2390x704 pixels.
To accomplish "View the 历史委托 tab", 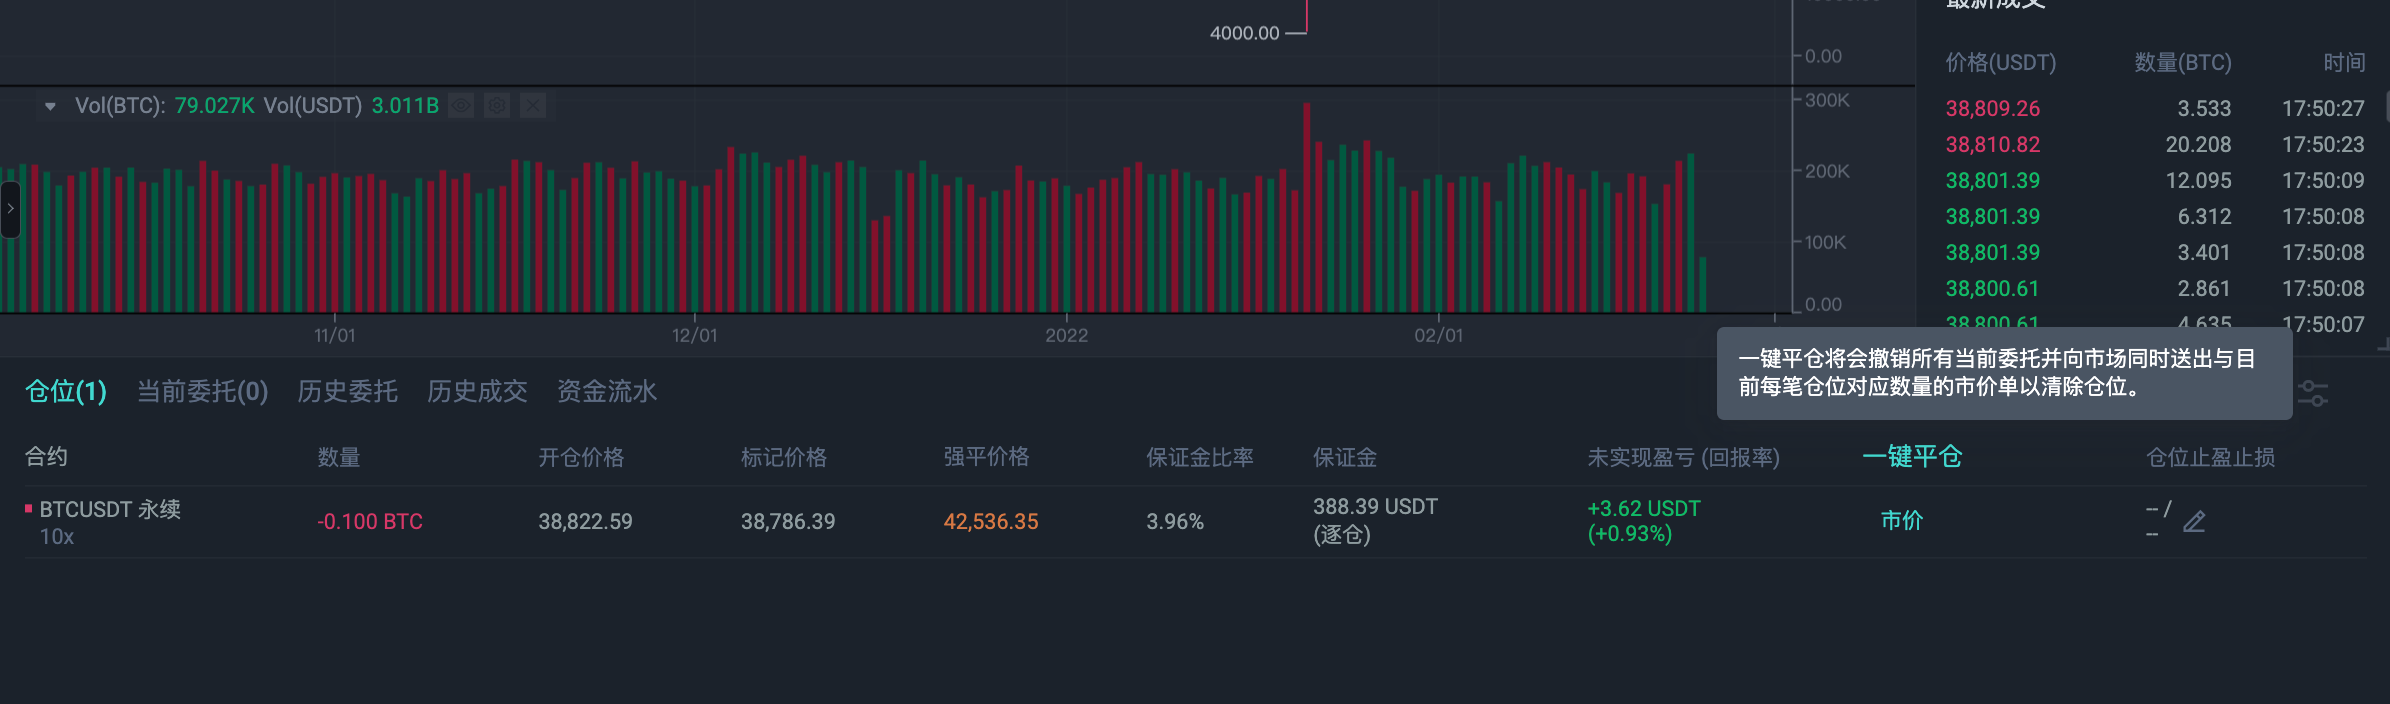I will pos(347,391).
